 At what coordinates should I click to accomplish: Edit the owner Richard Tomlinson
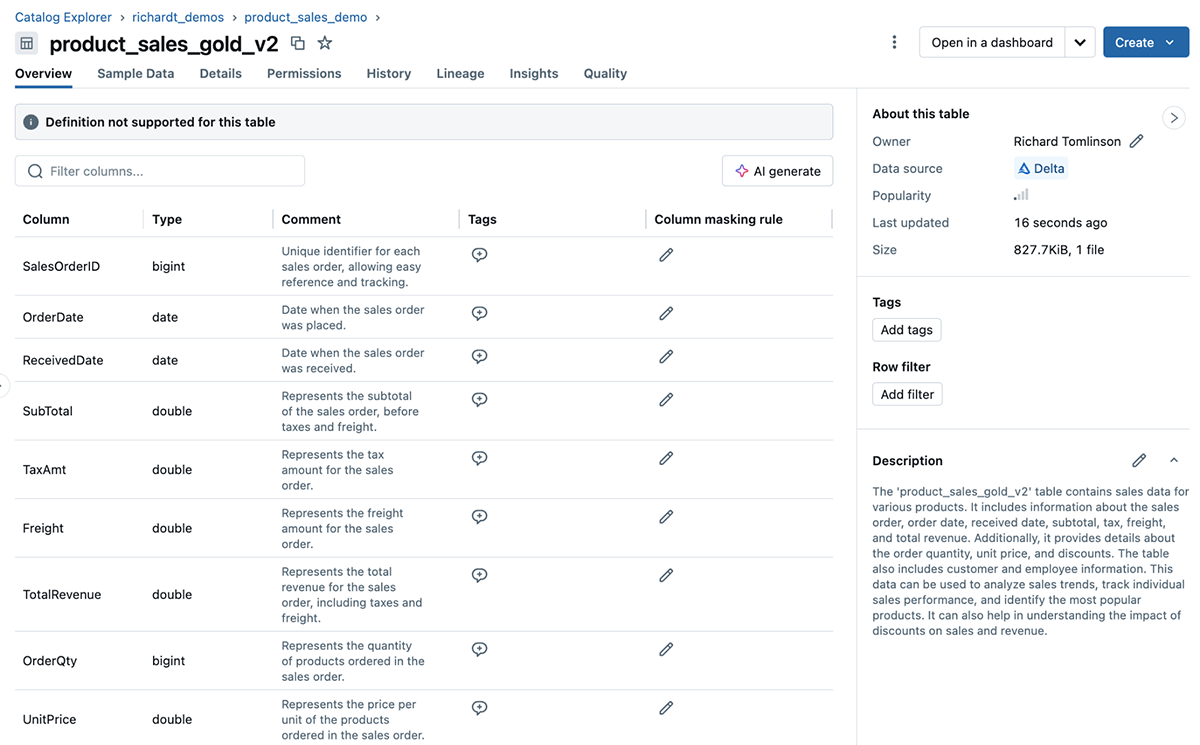click(x=1136, y=142)
